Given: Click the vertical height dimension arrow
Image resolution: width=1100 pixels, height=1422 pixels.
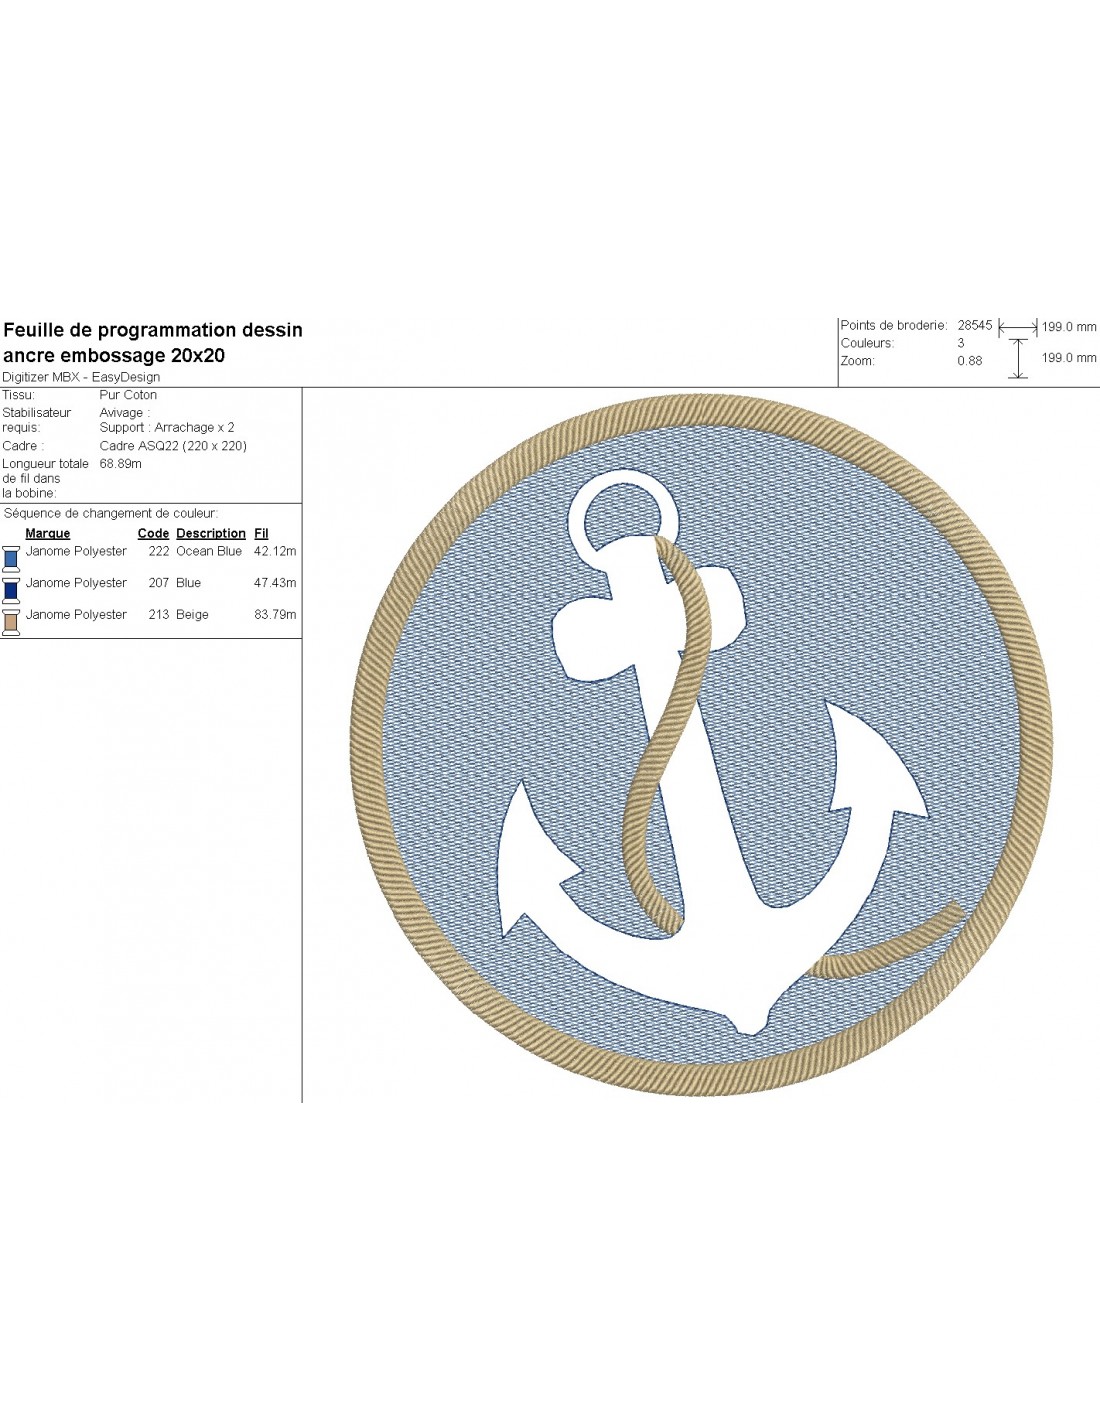Looking at the screenshot, I should (x=1018, y=358).
